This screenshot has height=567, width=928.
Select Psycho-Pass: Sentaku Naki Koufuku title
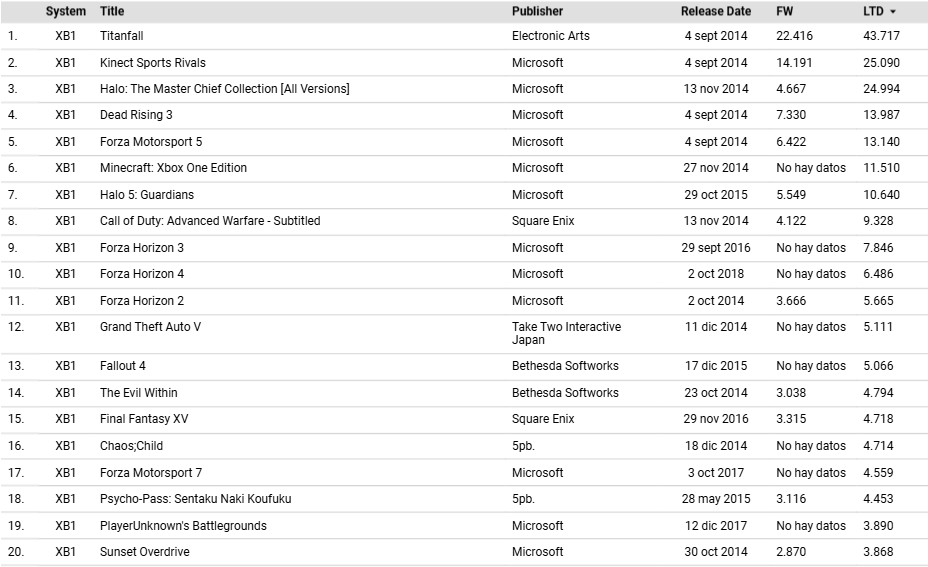click(x=195, y=499)
